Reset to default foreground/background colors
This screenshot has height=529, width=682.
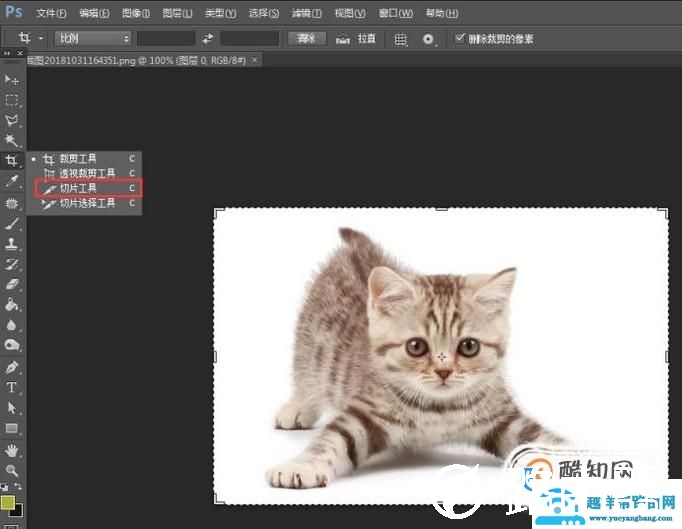(5, 487)
